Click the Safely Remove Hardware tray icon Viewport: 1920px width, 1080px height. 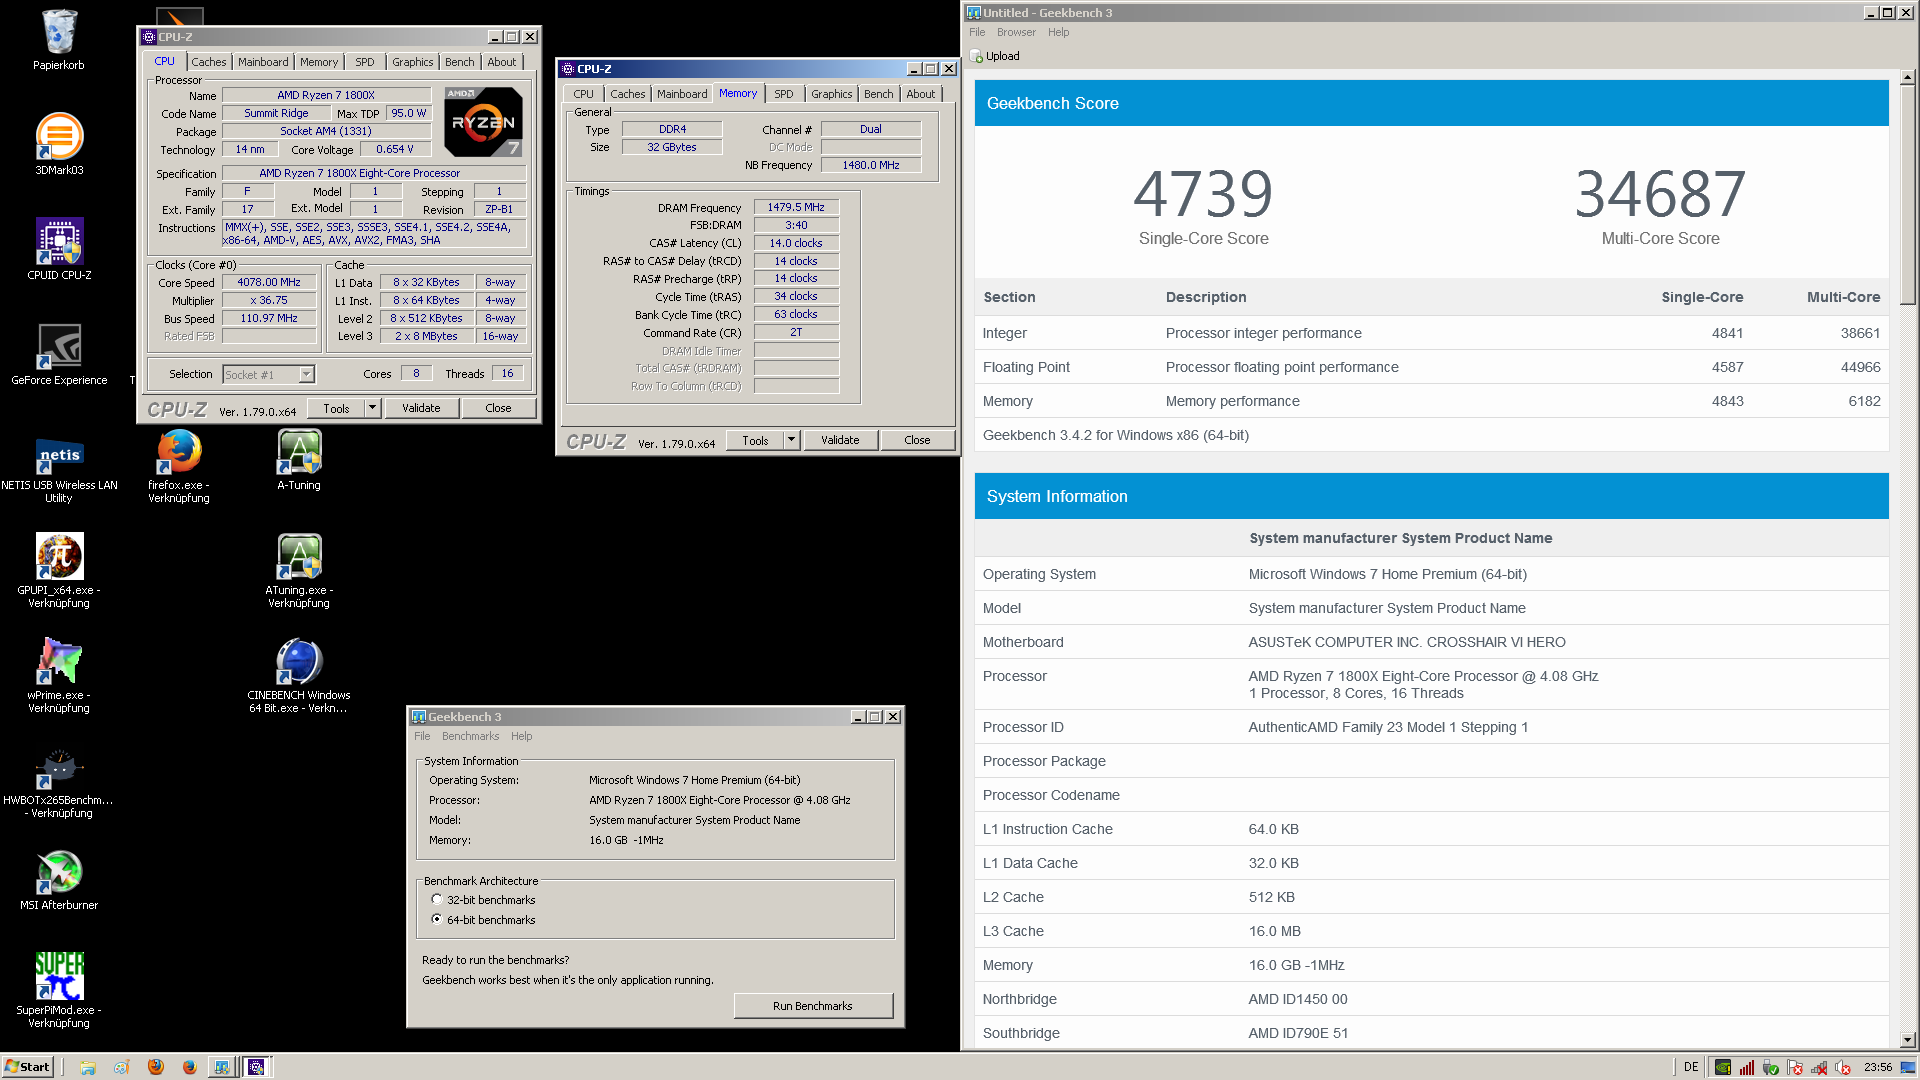[x=1771, y=1067]
